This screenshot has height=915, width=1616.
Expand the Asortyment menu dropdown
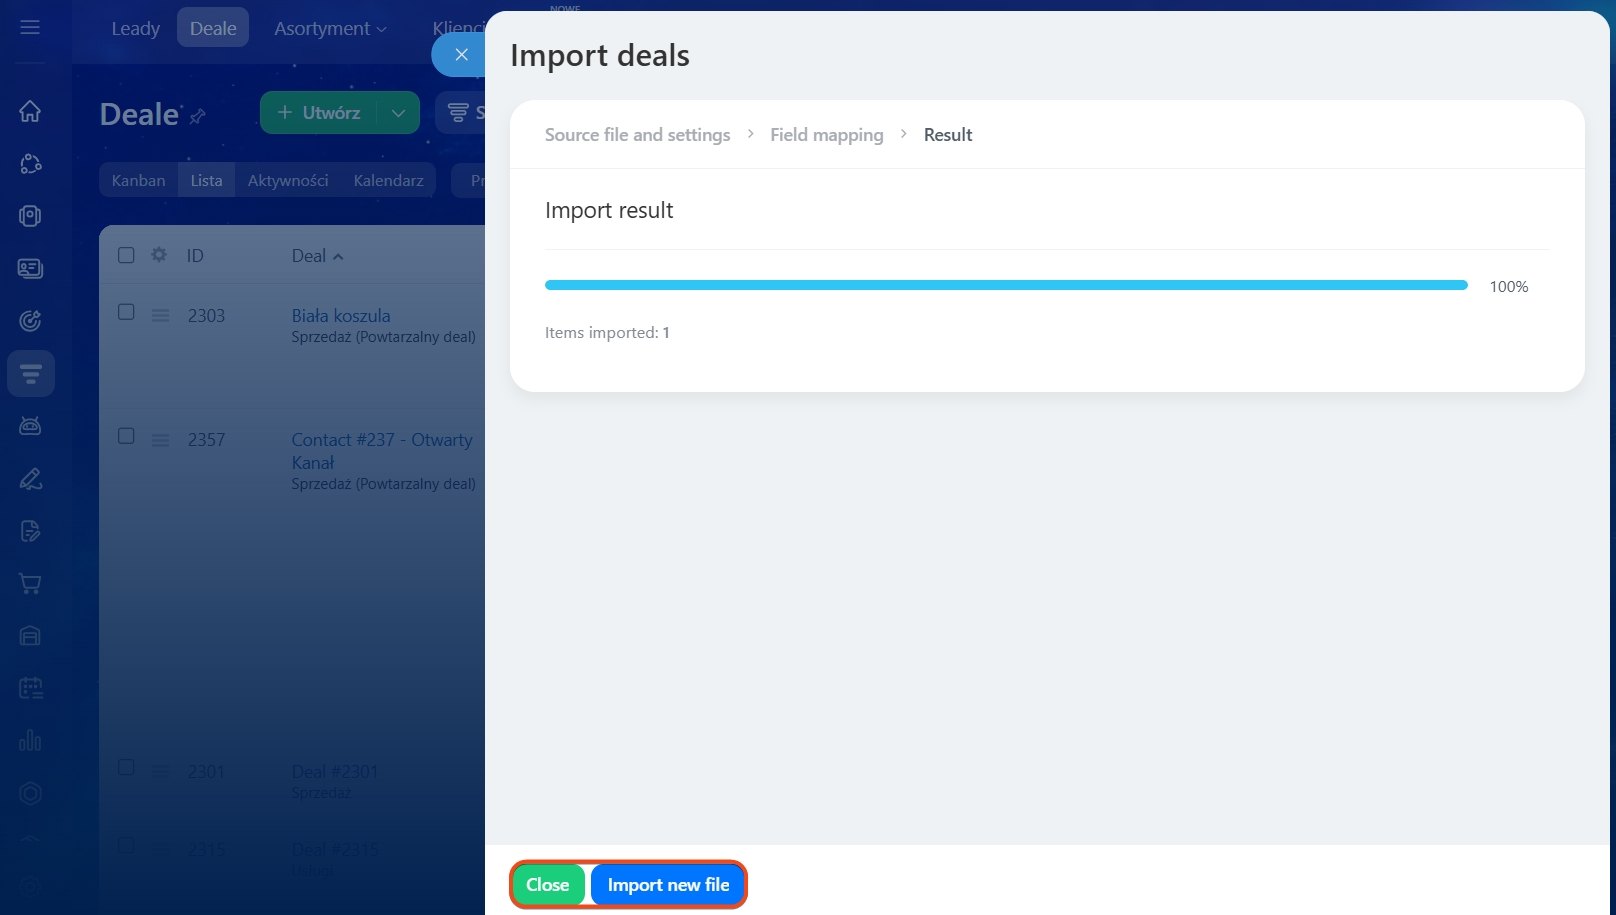tap(330, 29)
